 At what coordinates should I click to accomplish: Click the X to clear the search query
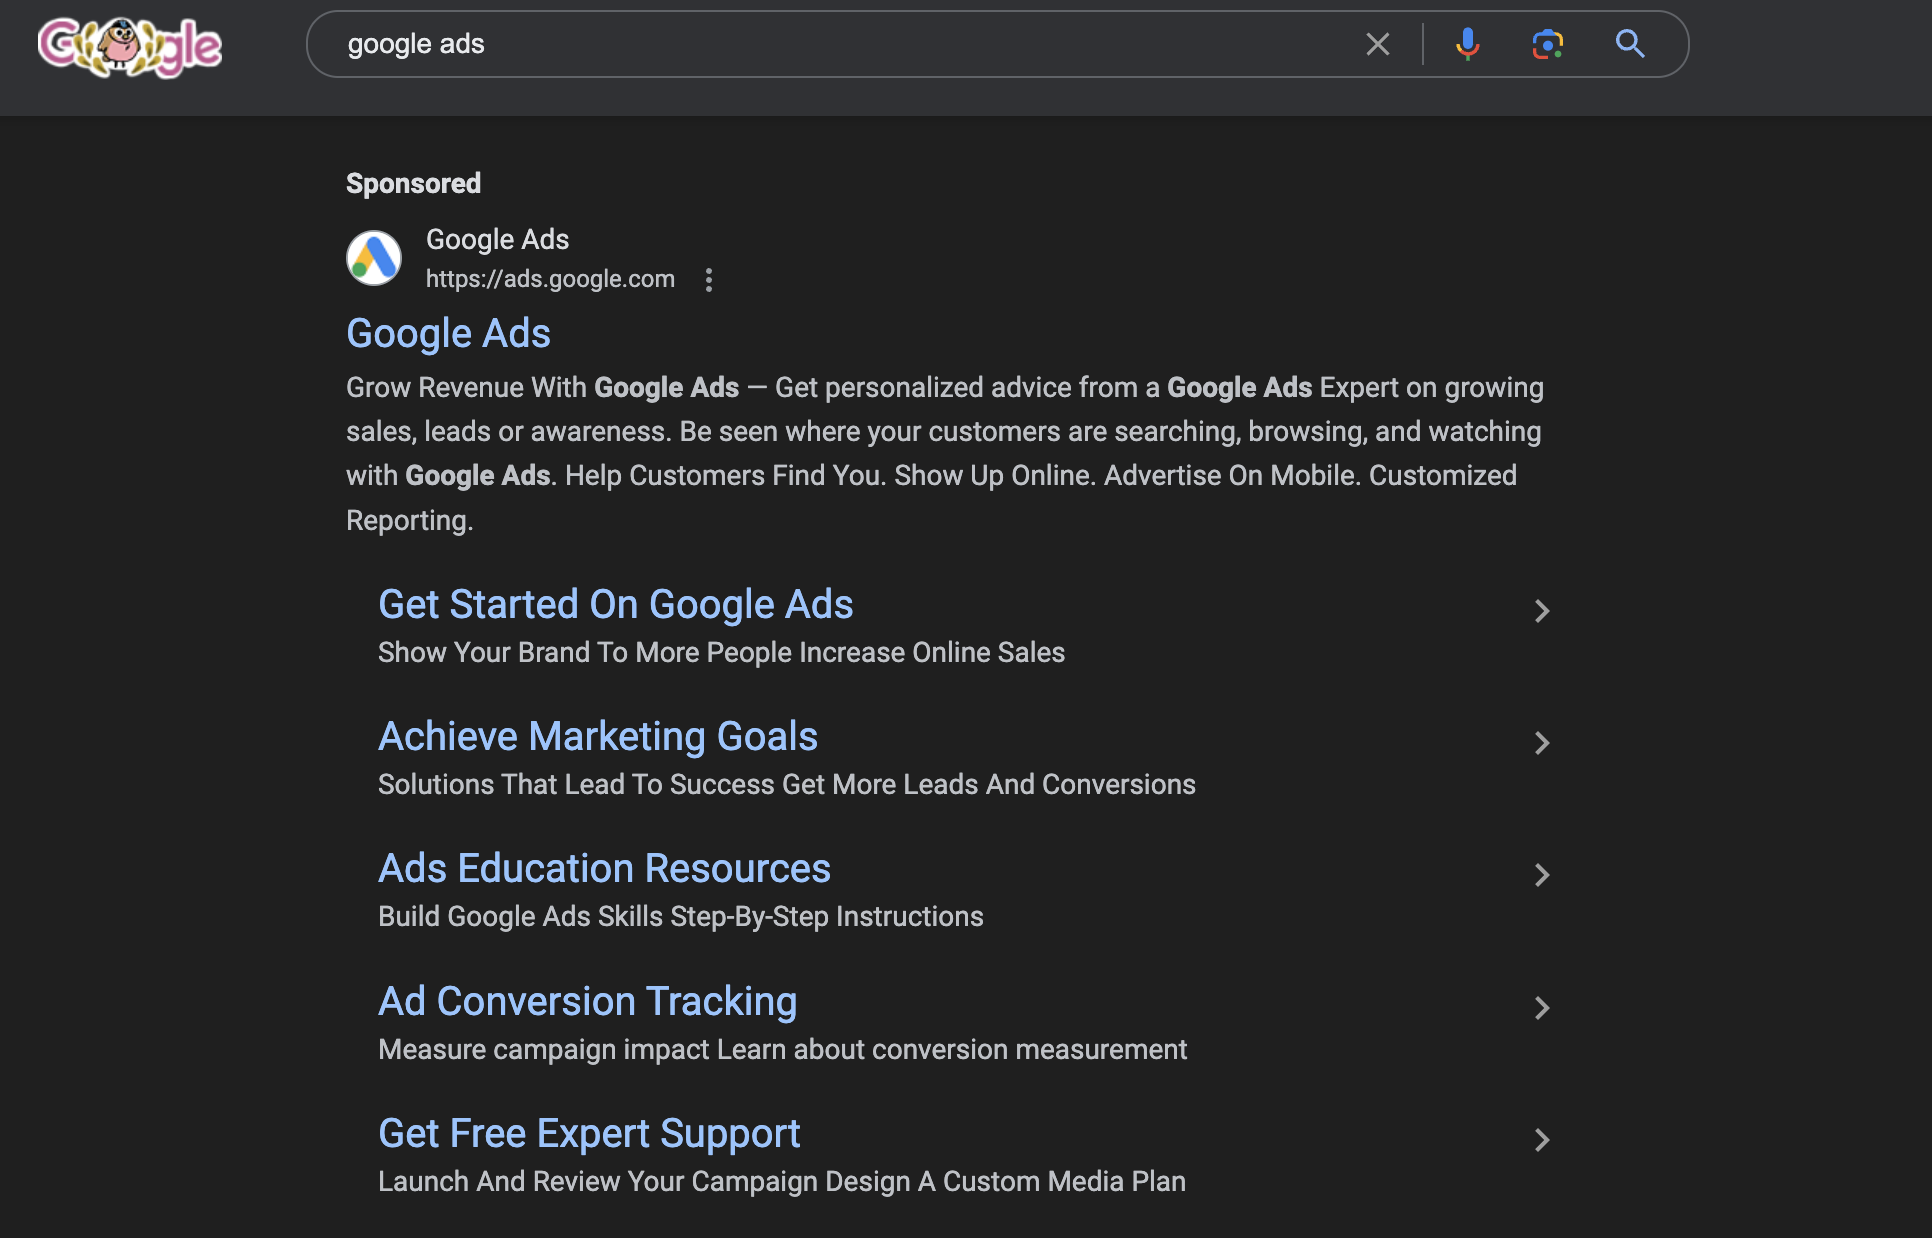1378,44
